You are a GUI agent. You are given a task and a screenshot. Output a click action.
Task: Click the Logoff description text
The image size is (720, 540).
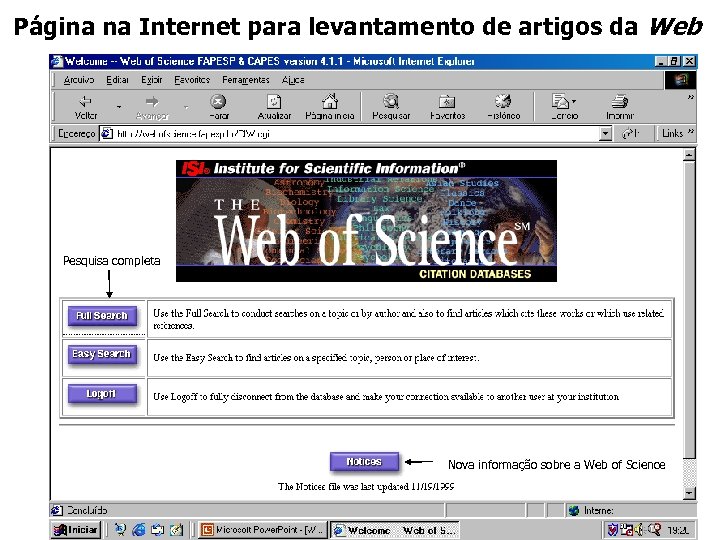(386, 396)
